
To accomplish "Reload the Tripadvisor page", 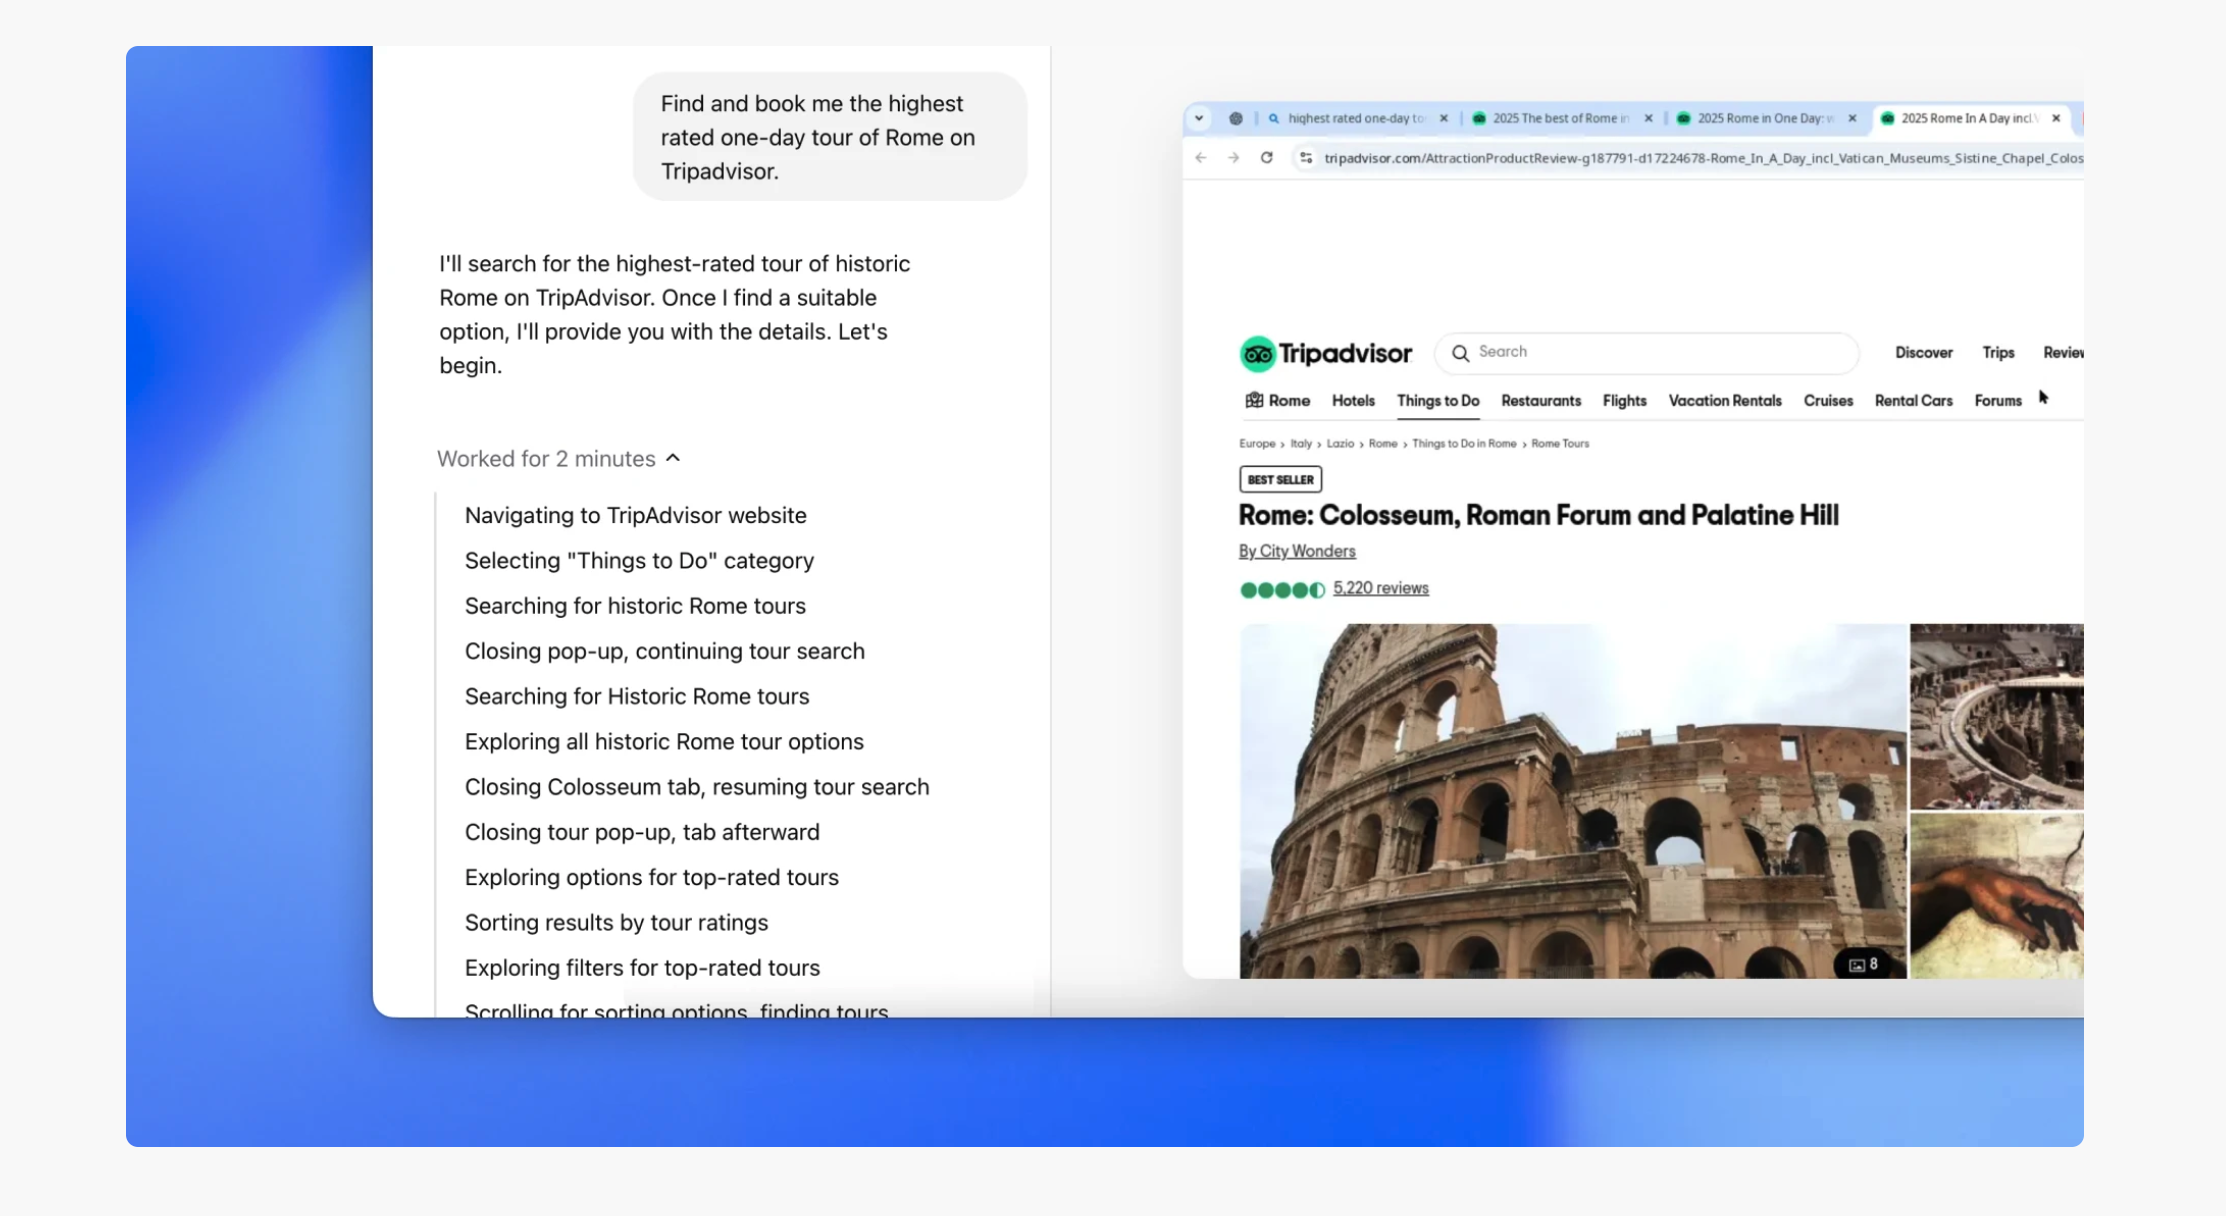I will [1267, 158].
